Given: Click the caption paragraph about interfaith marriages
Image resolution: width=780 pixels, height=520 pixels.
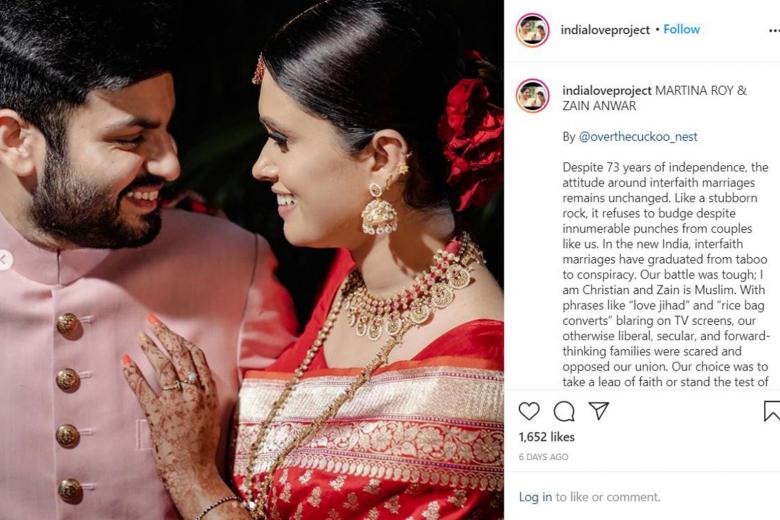Looking at the screenshot, I should tap(666, 274).
